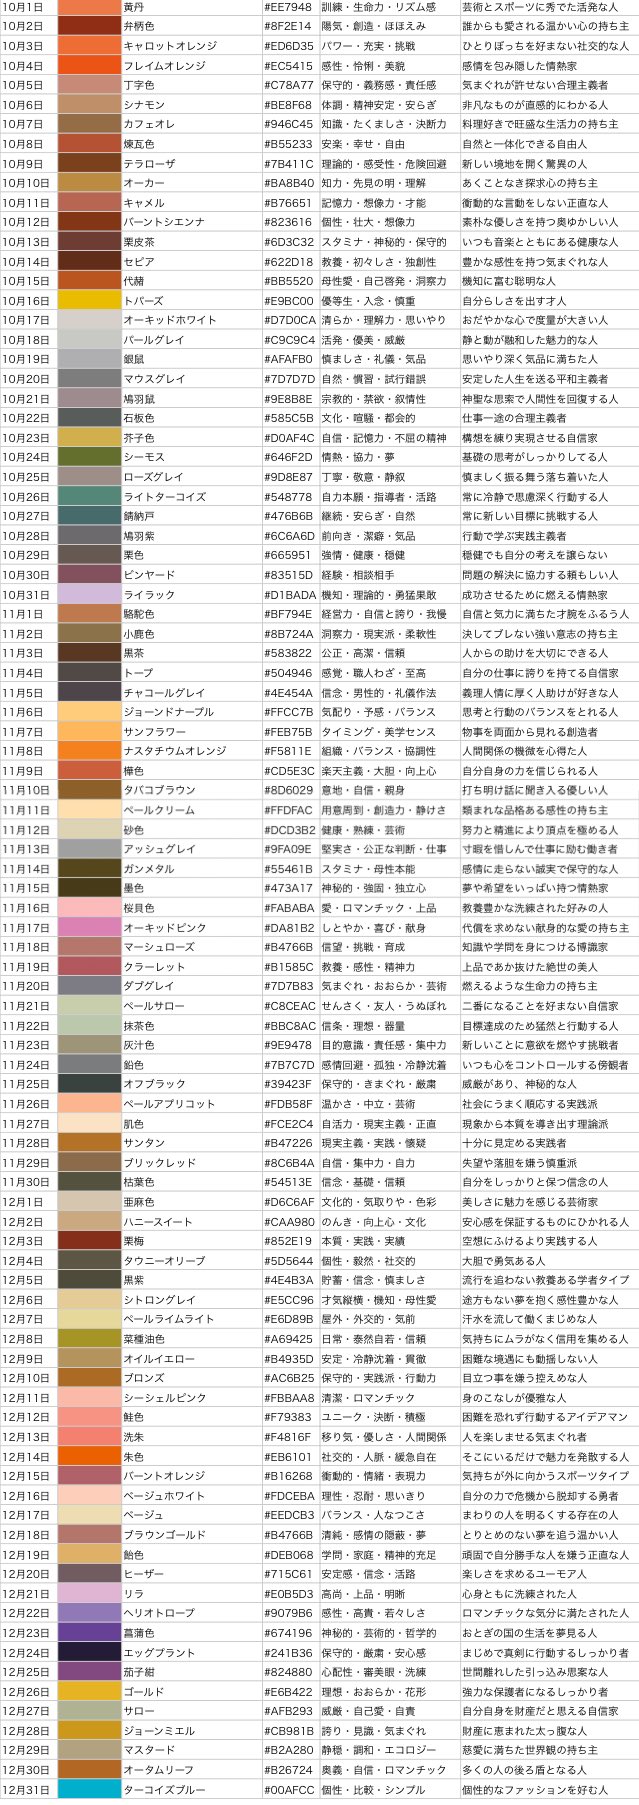Click the turquoise swatch for ターコイズブルー
This screenshot has height=1805, width=639.
tap(89, 1790)
